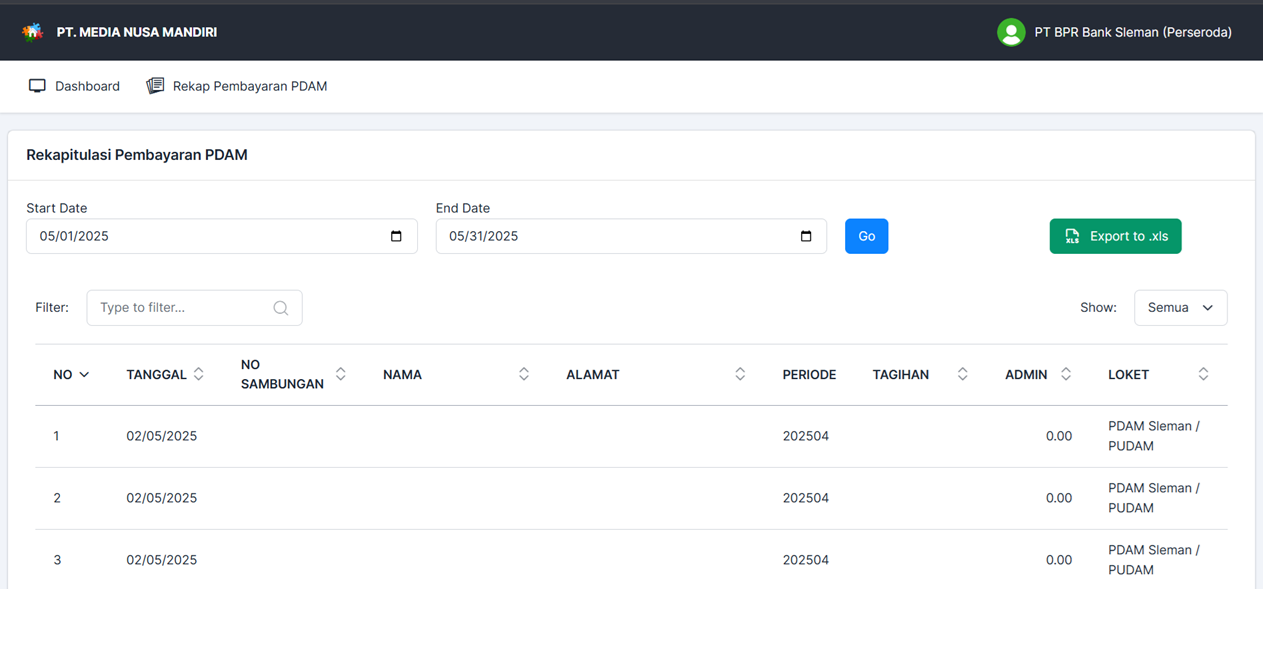
Task: Open sort options on LOKET column
Action: point(1203,374)
